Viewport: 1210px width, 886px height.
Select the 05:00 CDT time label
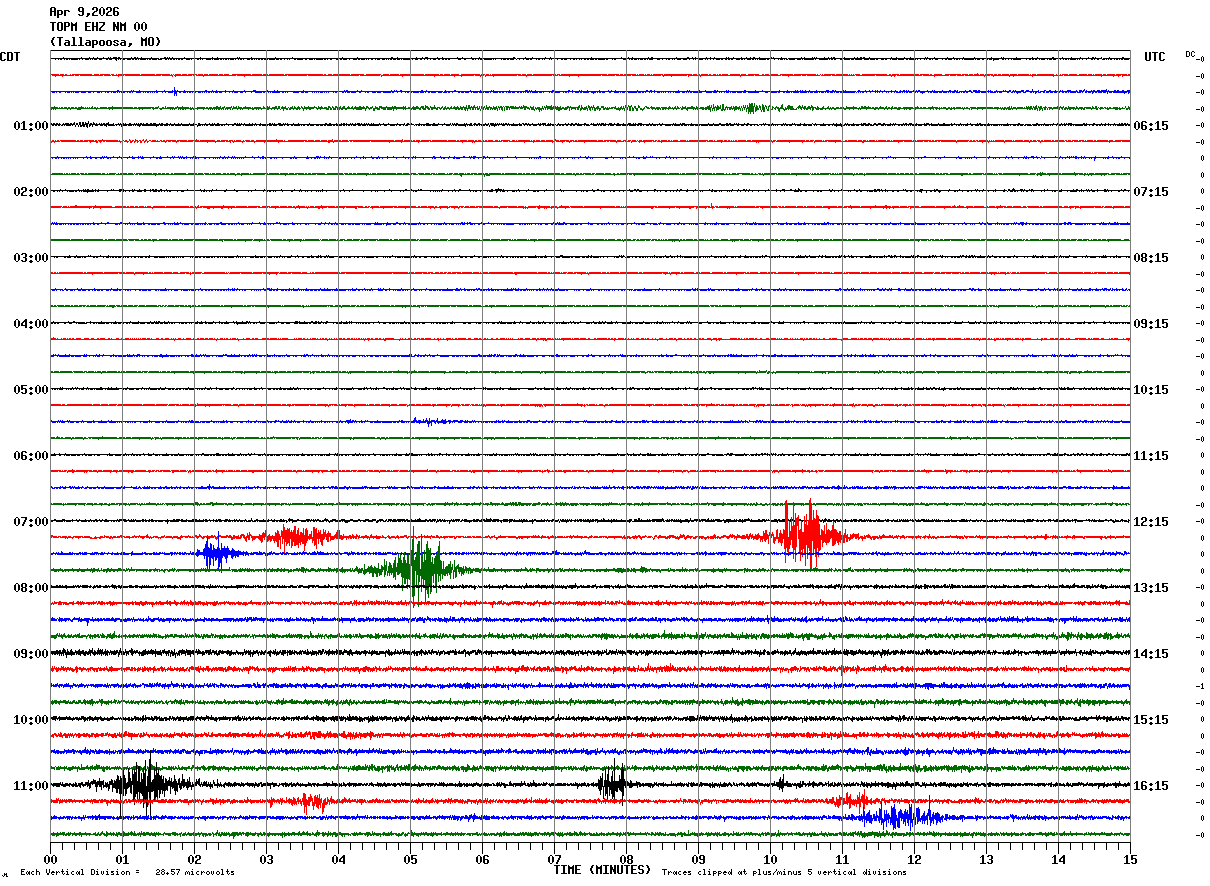[31, 390]
